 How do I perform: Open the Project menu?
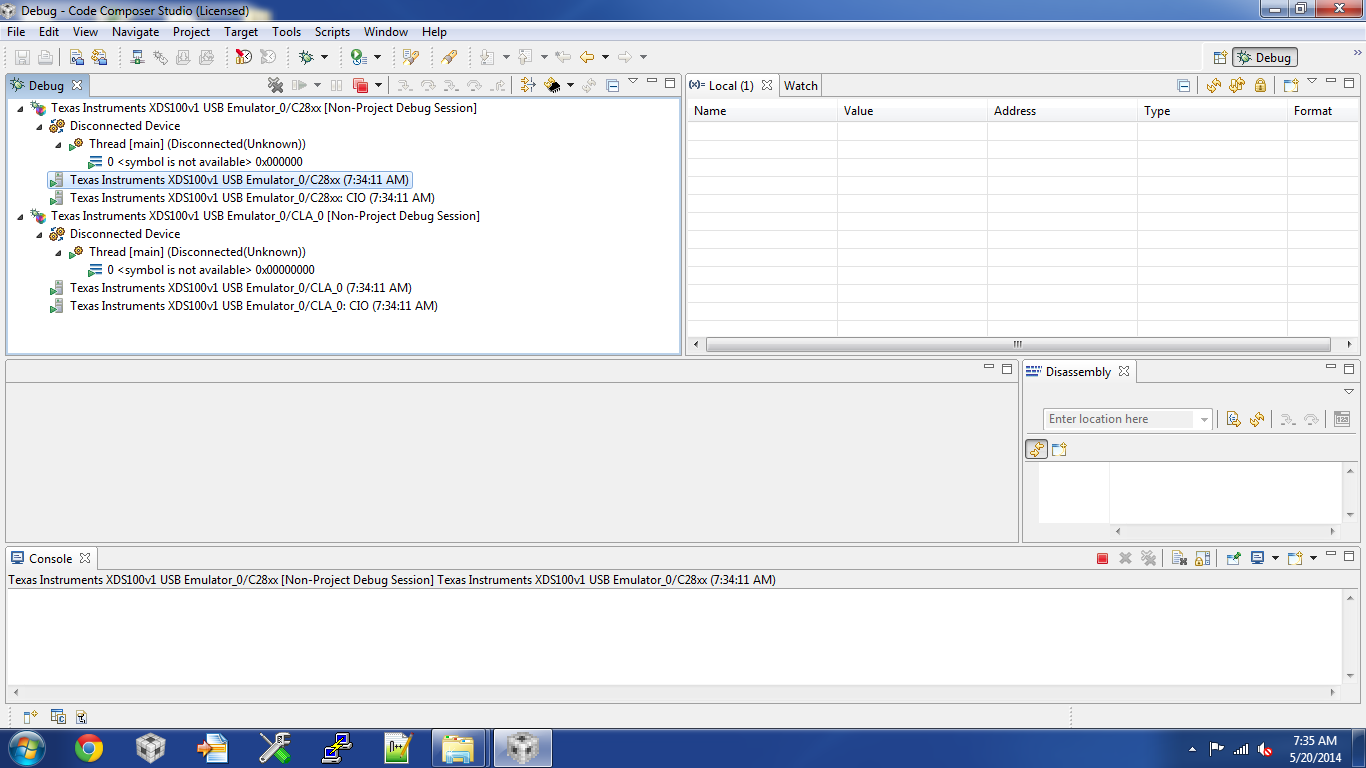191,32
